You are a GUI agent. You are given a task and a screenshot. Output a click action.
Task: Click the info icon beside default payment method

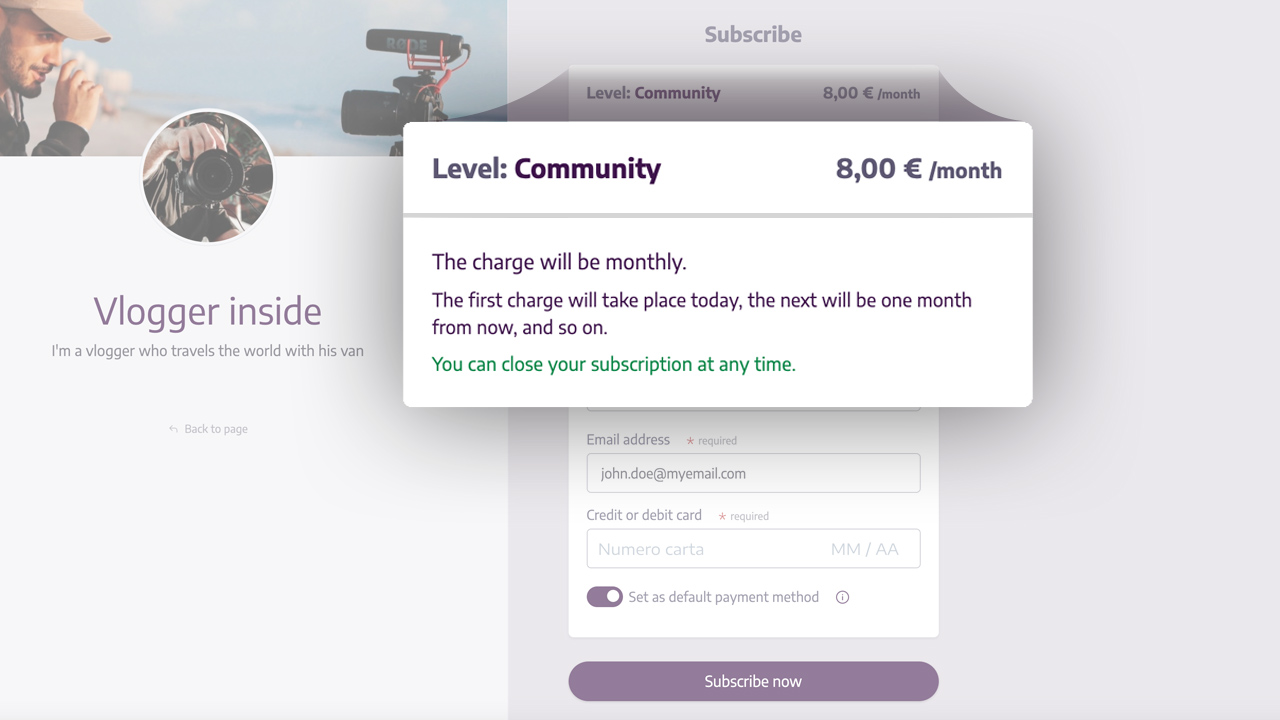tap(842, 597)
